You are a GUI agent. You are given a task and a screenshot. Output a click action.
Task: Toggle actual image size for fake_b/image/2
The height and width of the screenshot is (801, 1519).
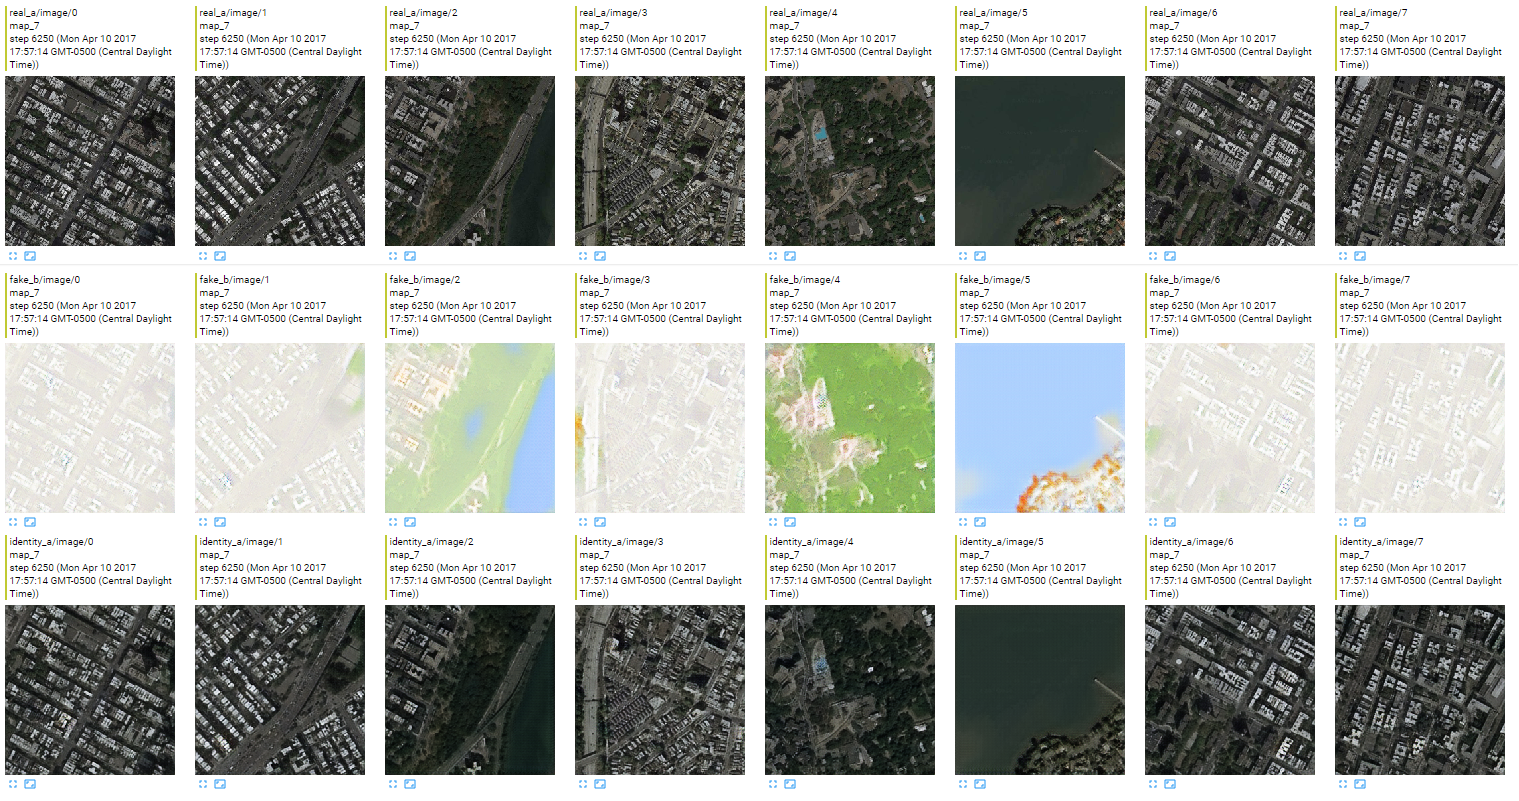[x=409, y=522]
